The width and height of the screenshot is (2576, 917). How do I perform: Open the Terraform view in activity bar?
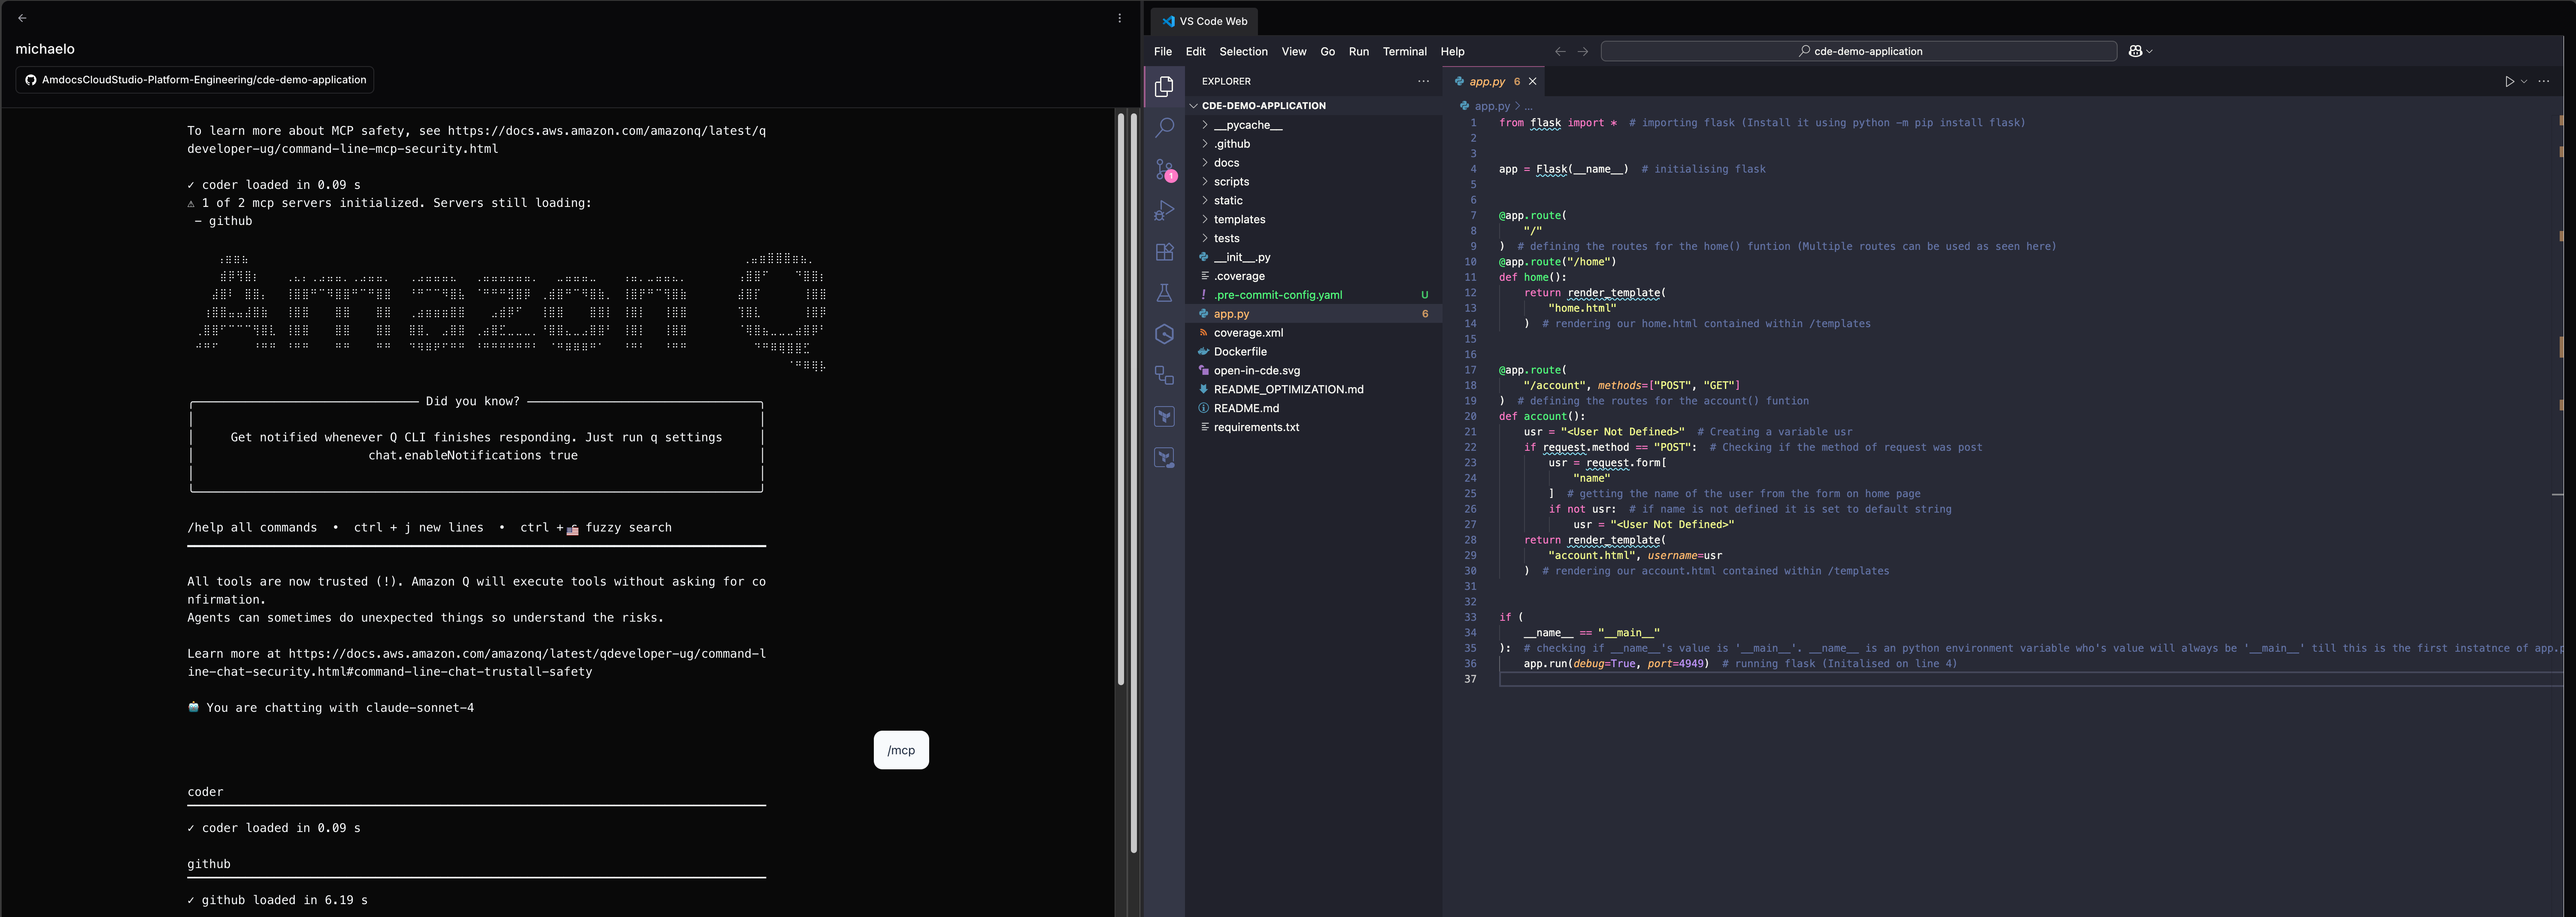(1164, 417)
